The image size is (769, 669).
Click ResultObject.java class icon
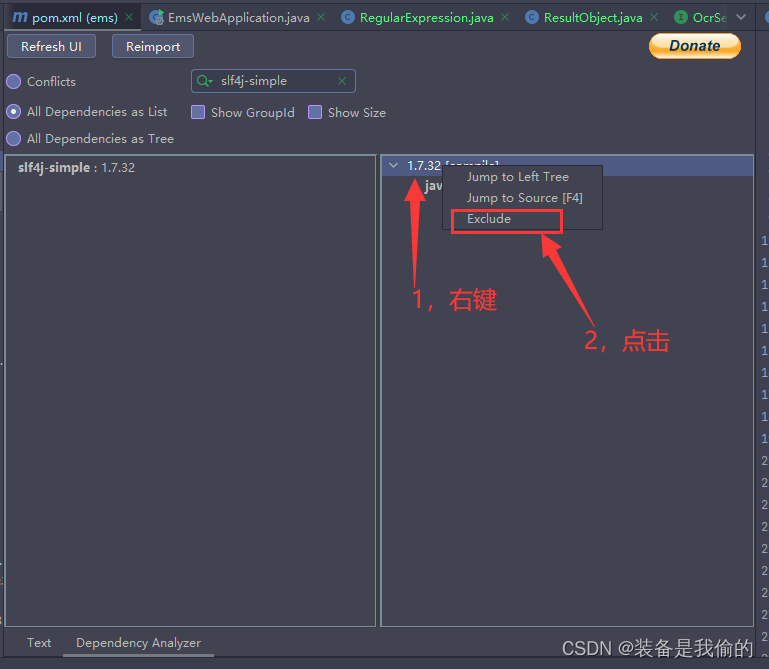[532, 18]
